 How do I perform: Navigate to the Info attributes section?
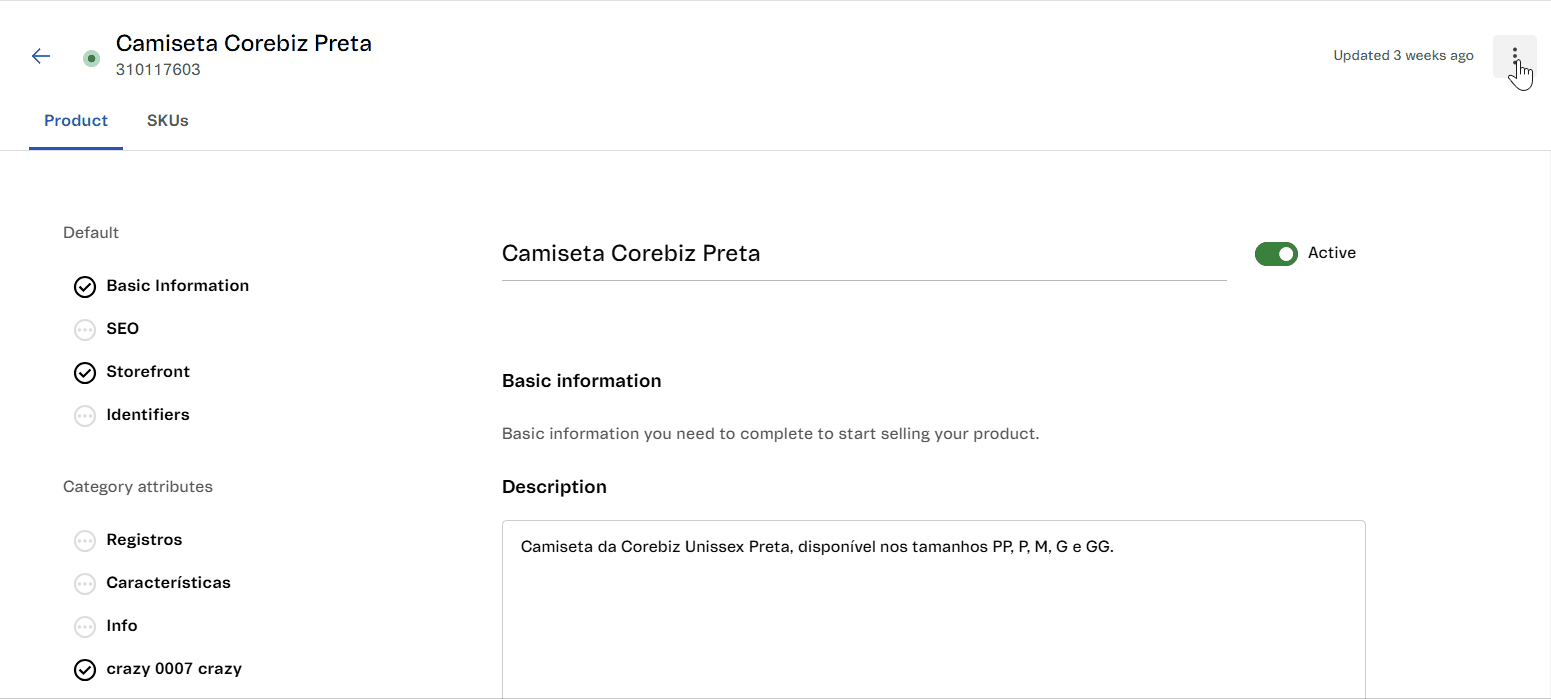pyautogui.click(x=122, y=626)
